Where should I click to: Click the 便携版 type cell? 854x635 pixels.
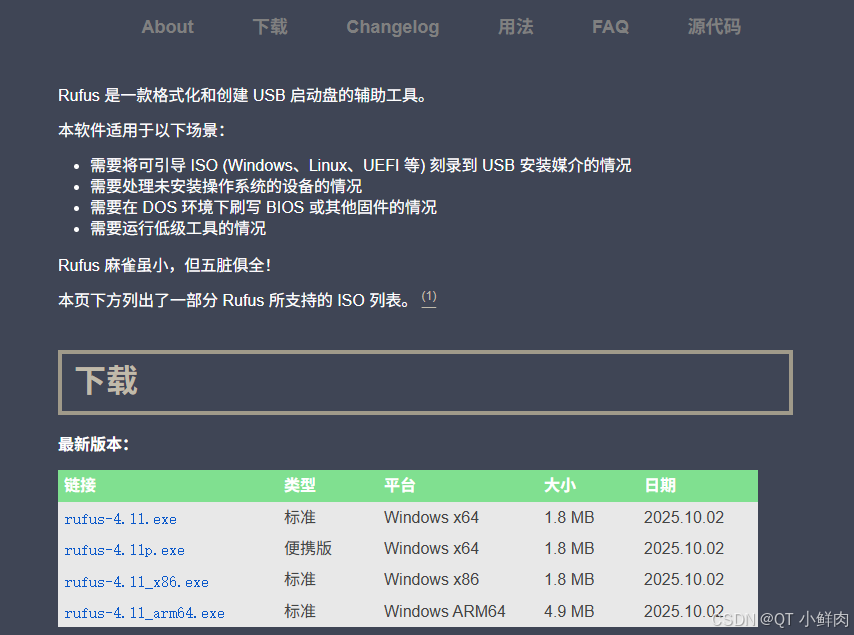coord(308,548)
